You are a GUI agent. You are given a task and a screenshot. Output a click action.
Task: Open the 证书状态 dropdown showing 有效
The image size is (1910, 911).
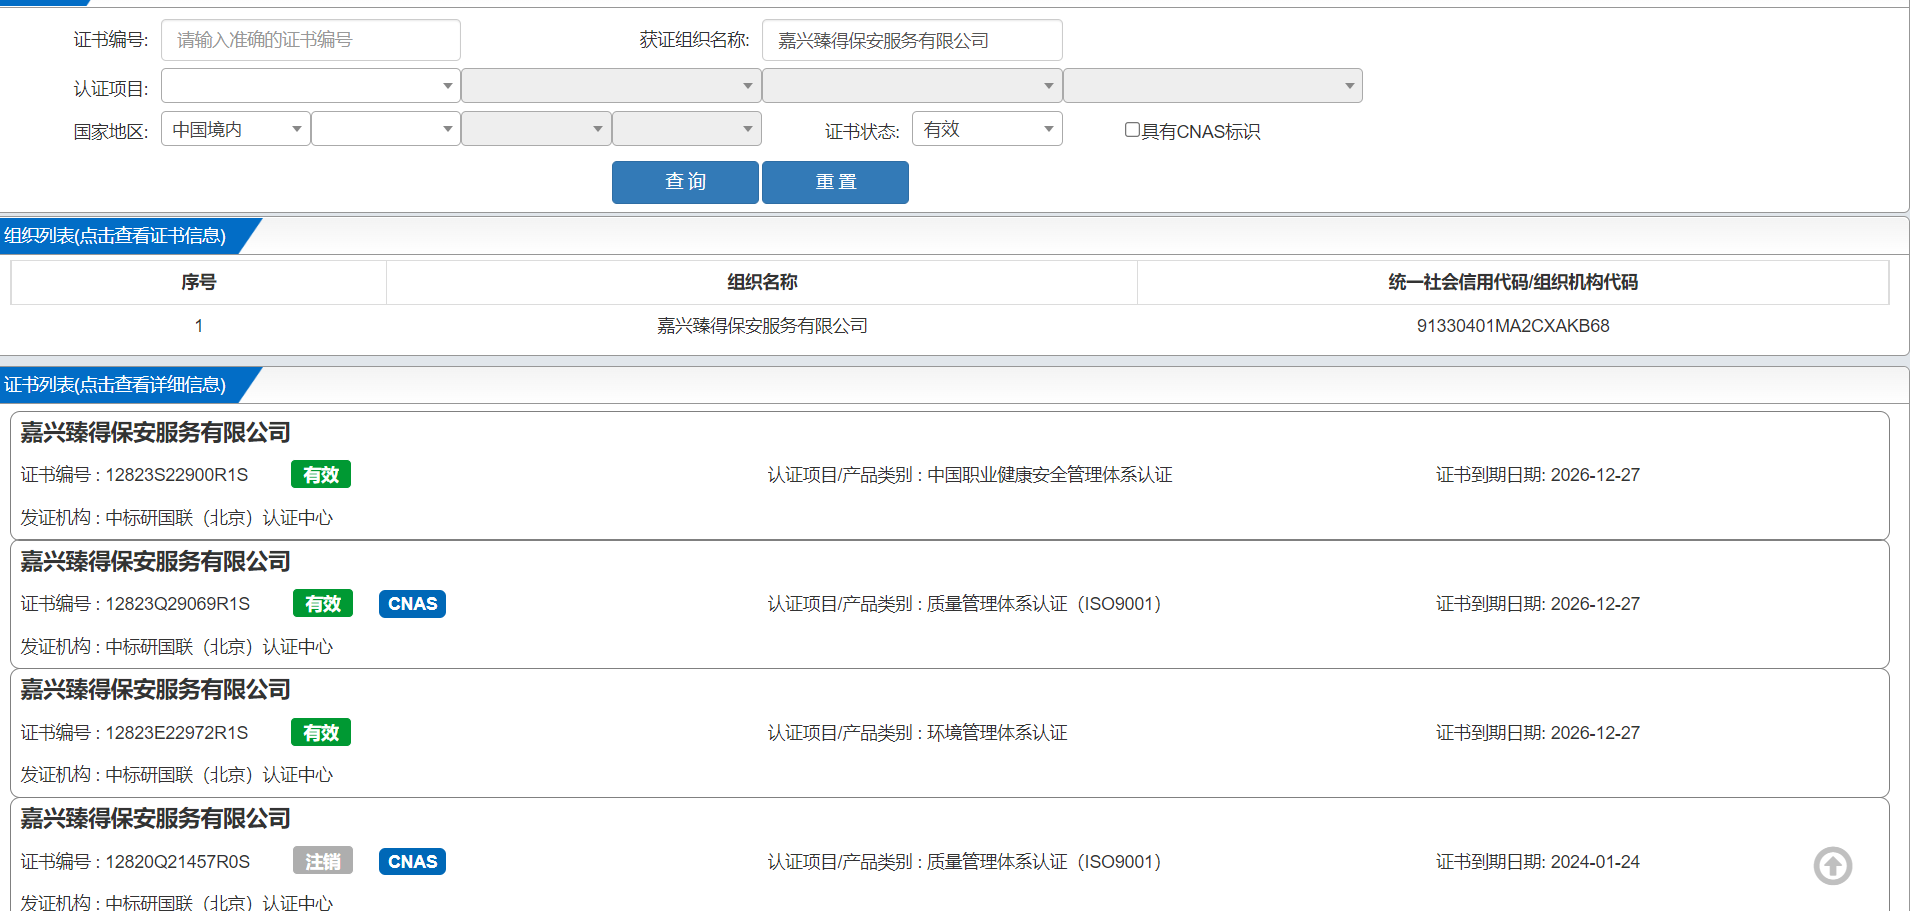pos(987,129)
